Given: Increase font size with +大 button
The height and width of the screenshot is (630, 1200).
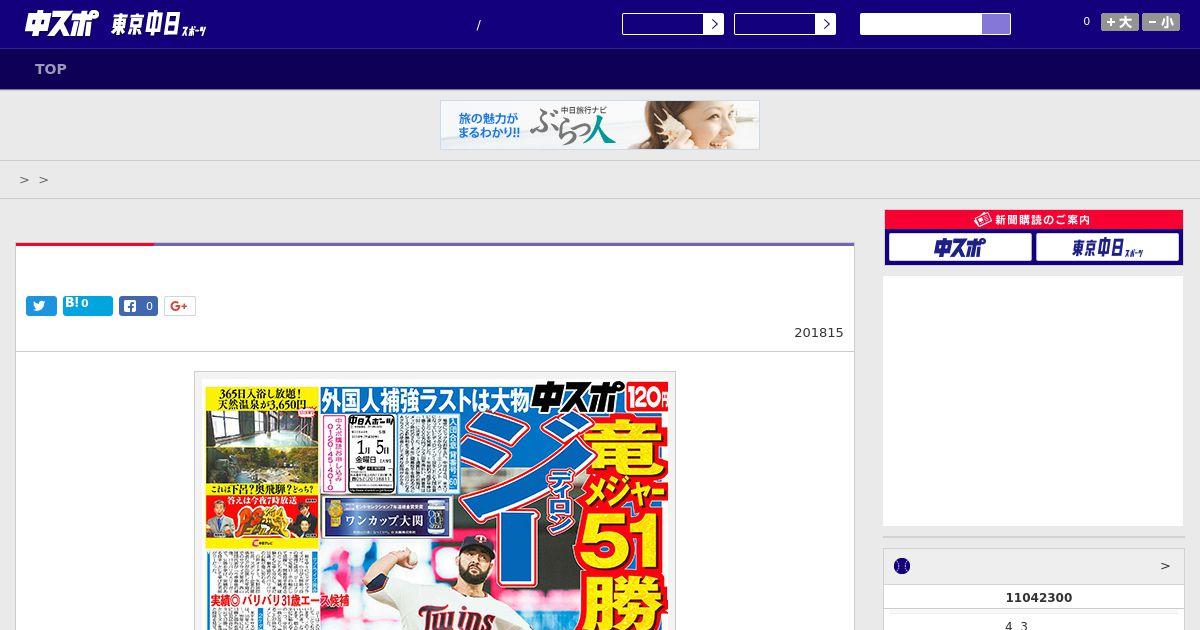Looking at the screenshot, I should pyautogui.click(x=1120, y=22).
